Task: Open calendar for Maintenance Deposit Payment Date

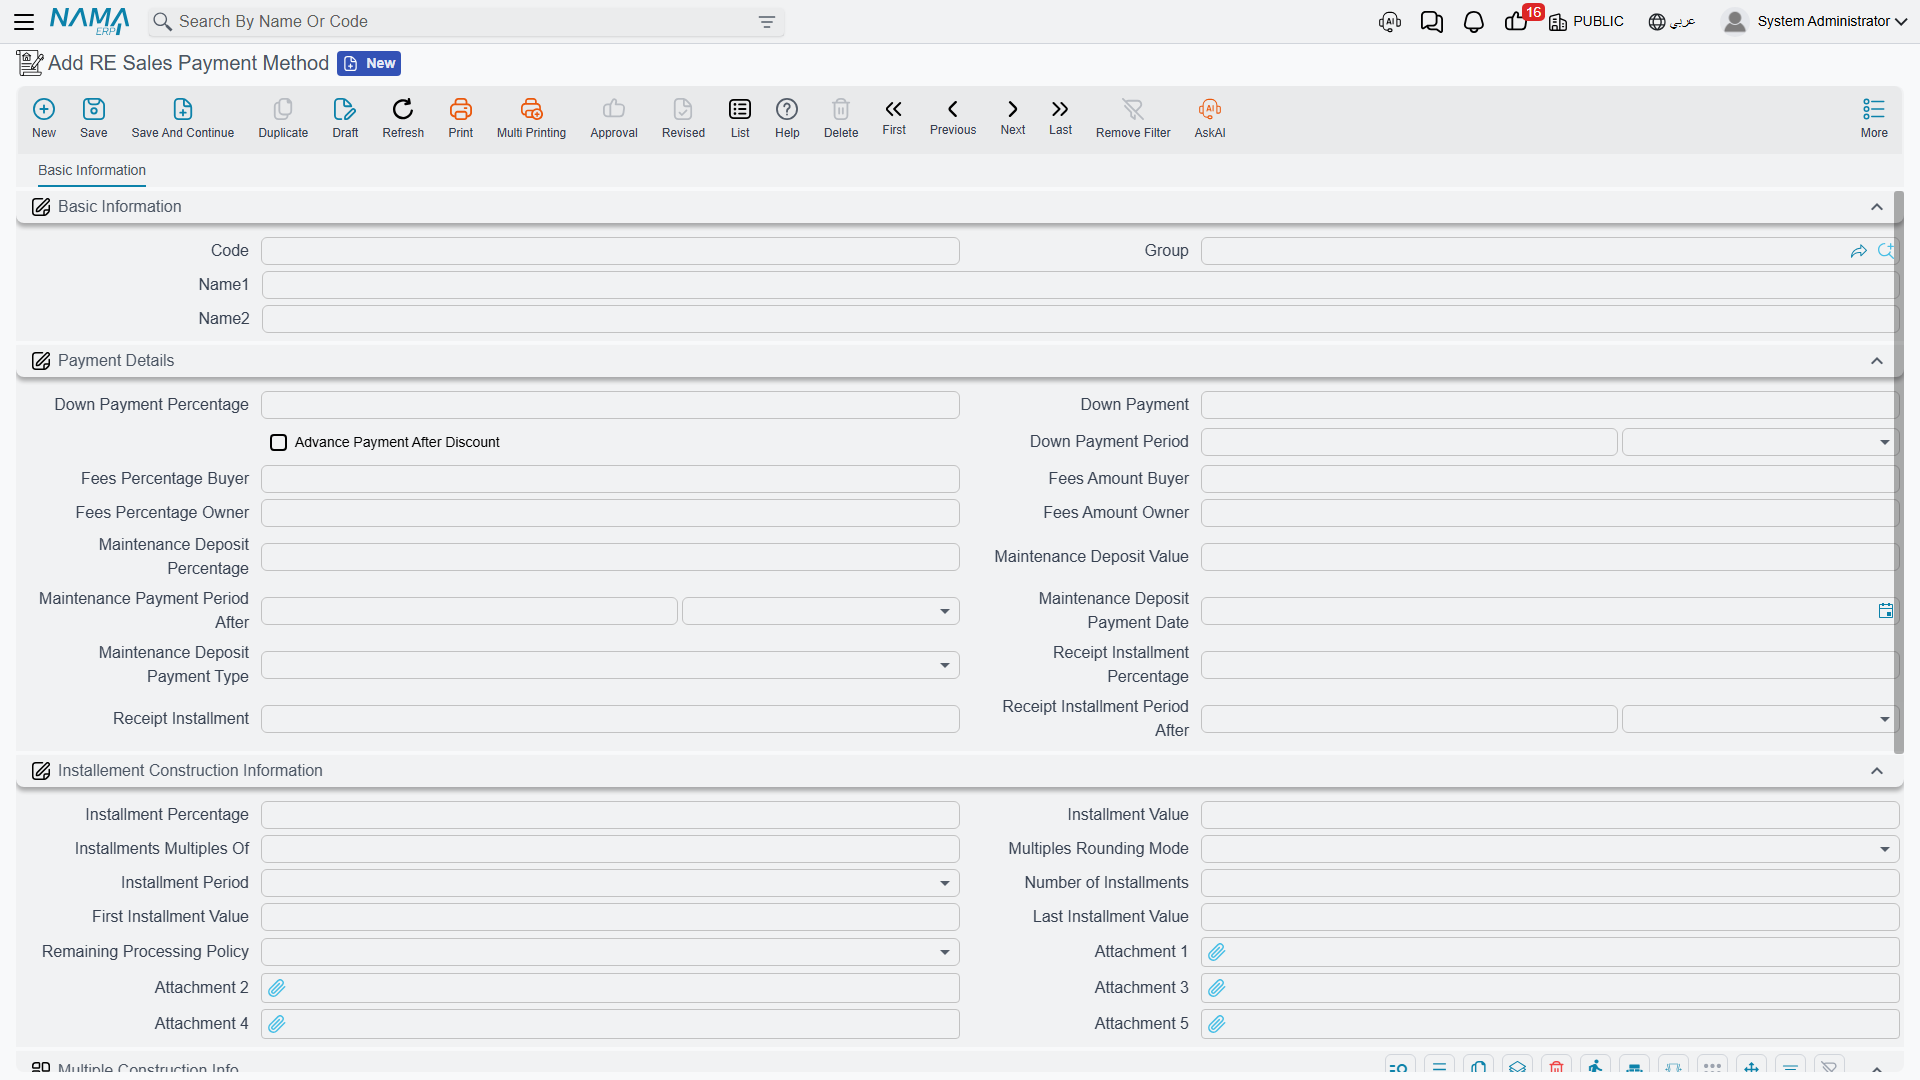Action: [1885, 611]
